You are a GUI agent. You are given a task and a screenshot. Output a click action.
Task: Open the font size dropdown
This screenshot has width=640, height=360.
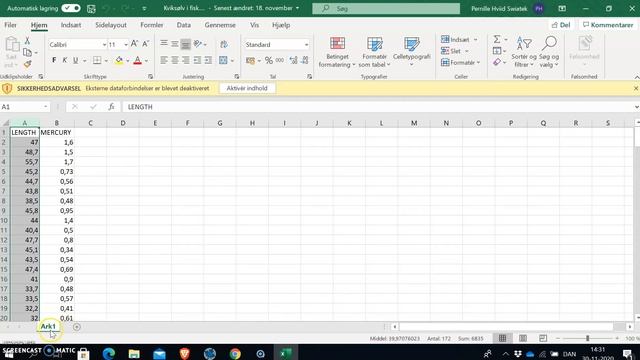pyautogui.click(x=126, y=44)
